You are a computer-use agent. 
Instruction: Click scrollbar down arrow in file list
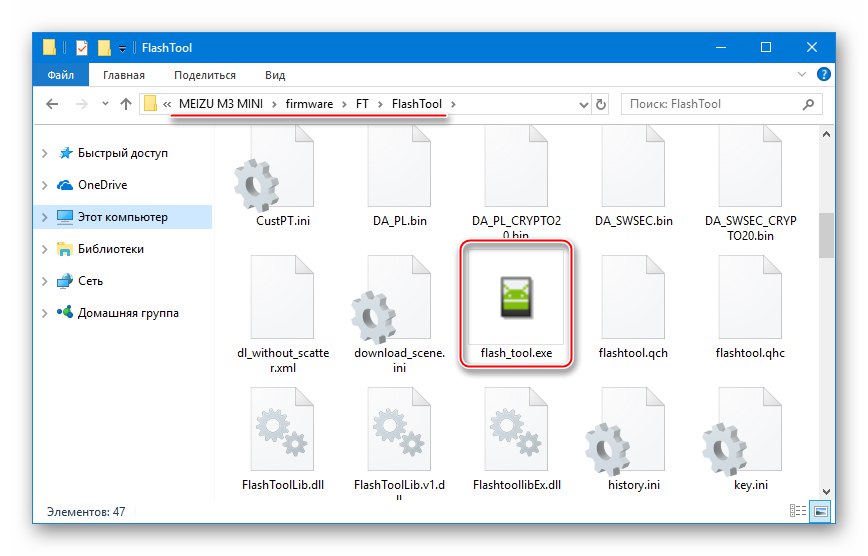(826, 491)
